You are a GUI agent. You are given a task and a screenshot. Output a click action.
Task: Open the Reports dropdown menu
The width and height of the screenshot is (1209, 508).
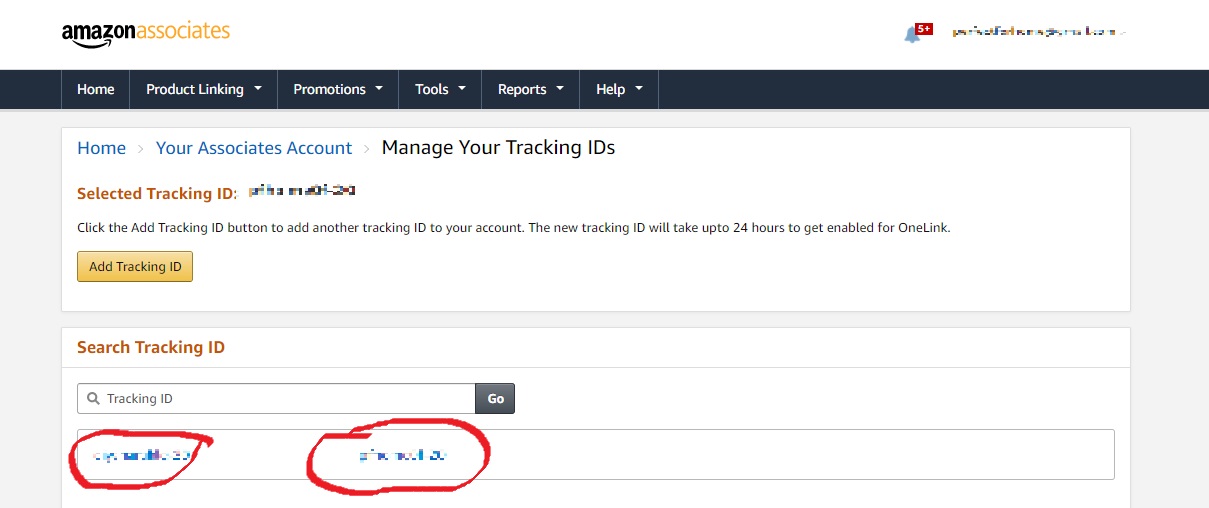531,89
